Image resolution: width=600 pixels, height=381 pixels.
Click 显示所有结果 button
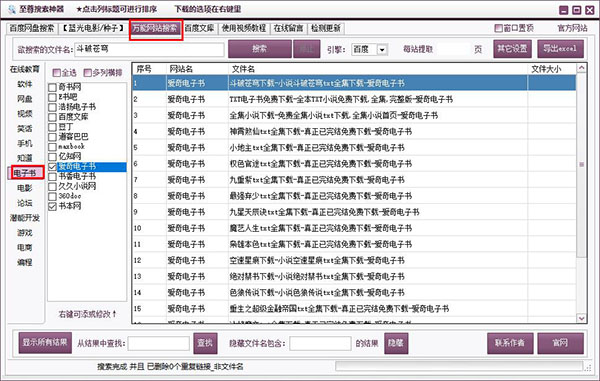pyautogui.click(x=45, y=343)
